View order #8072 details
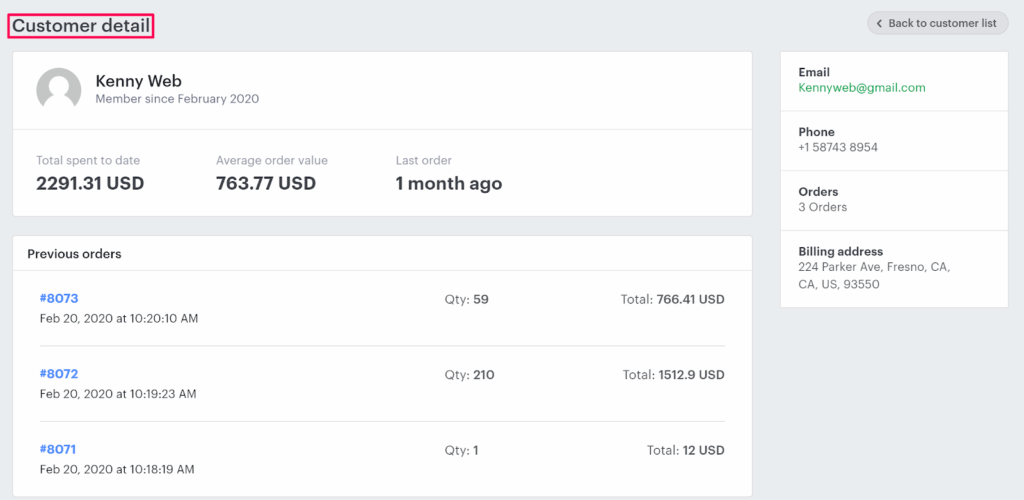1024x500 pixels. [x=58, y=374]
